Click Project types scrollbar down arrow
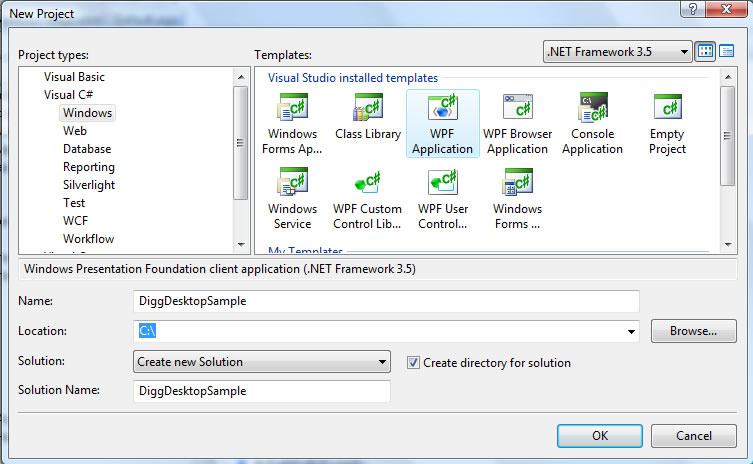Screen dimensions: 753x464 [241, 245]
